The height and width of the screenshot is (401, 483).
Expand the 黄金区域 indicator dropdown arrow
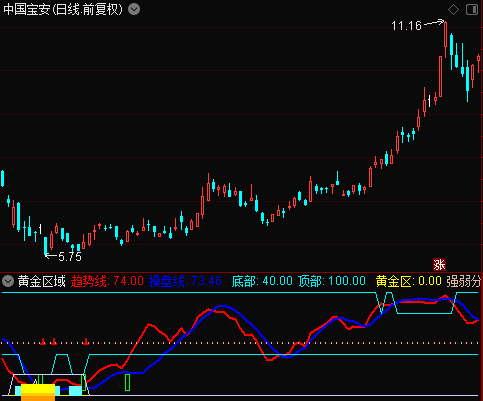tap(8, 281)
